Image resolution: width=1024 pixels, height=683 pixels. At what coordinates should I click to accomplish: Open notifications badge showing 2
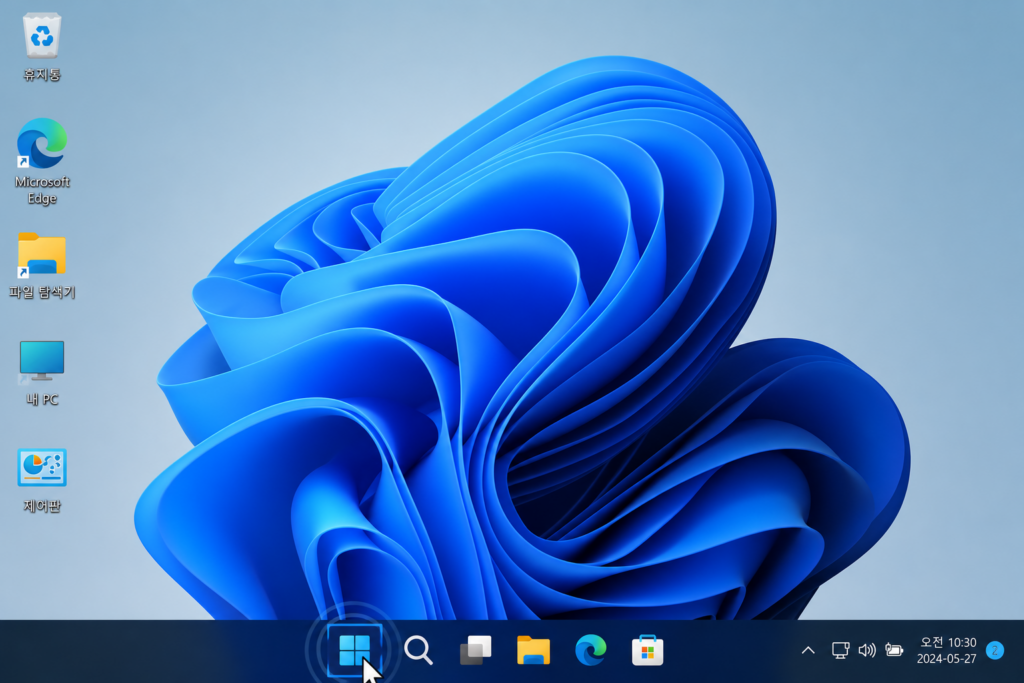[995, 650]
